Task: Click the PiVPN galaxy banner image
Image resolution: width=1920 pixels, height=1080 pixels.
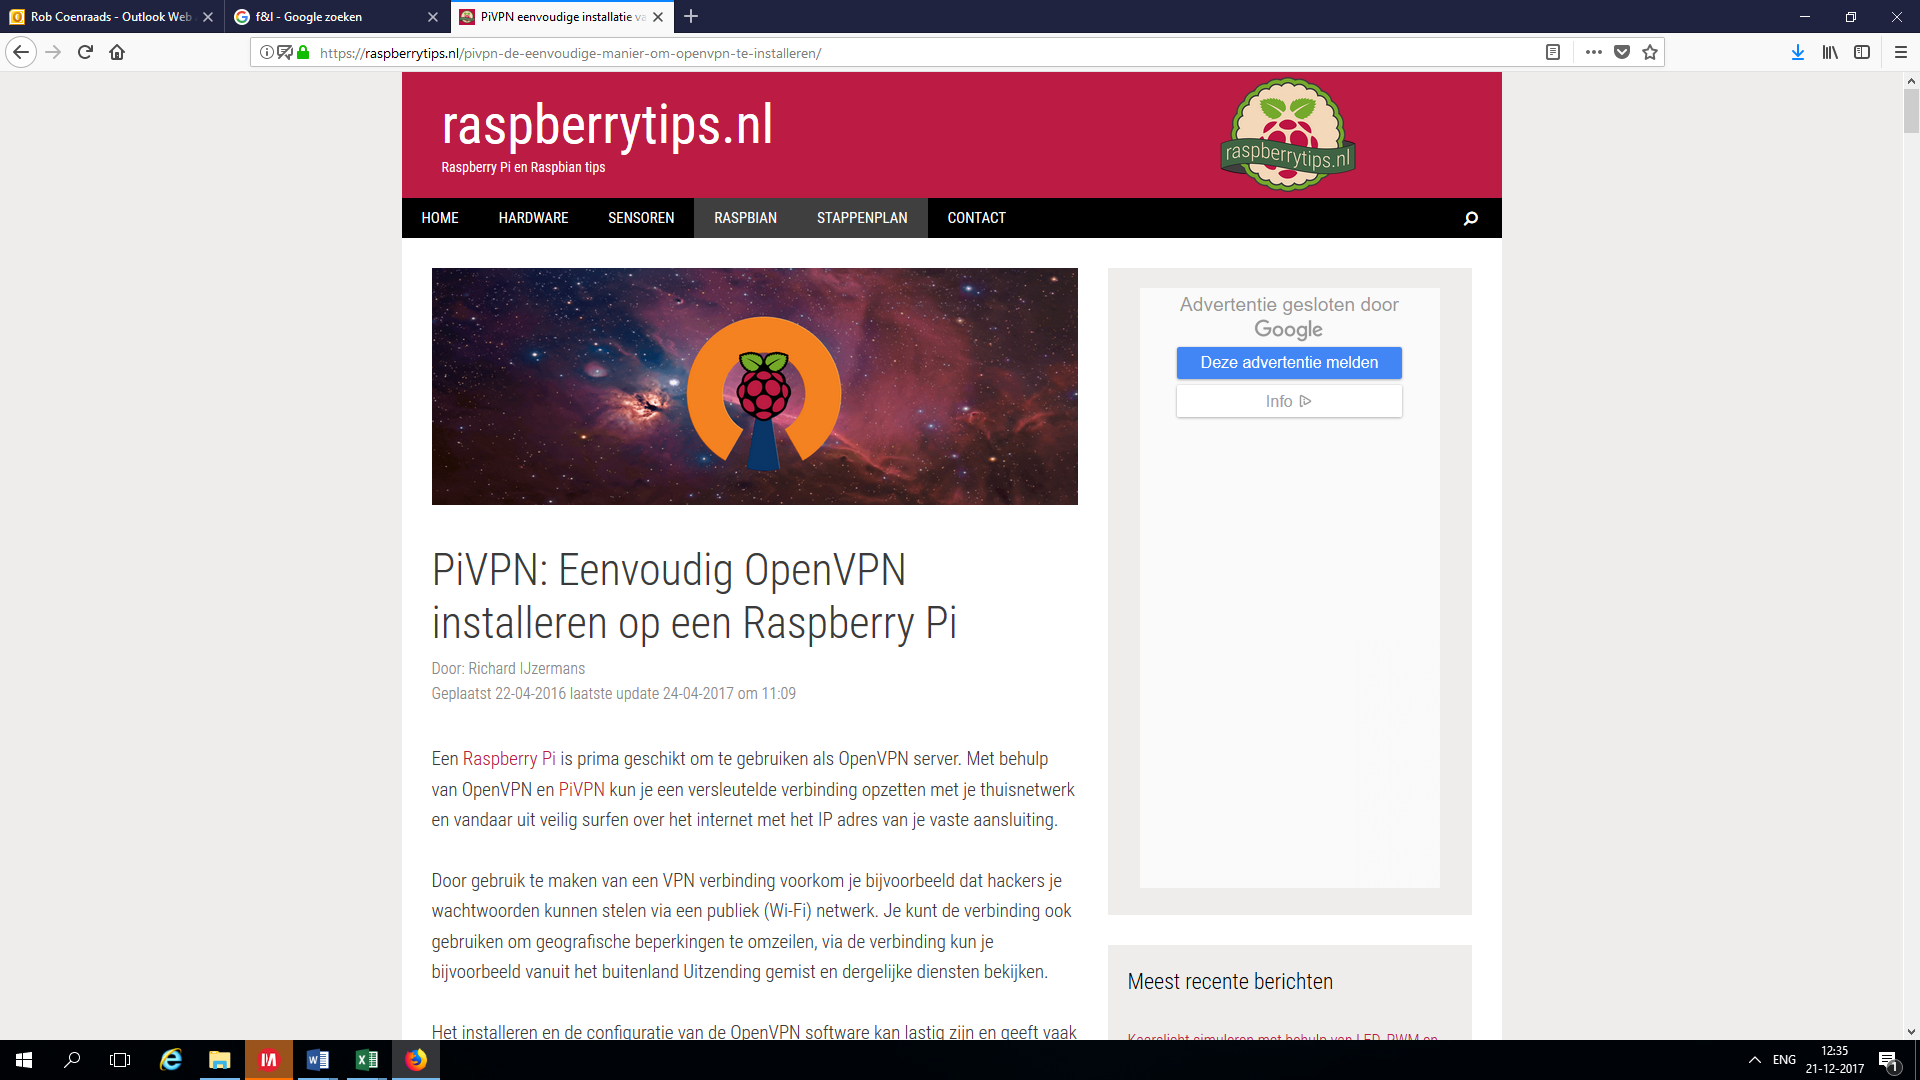Action: pos(755,386)
